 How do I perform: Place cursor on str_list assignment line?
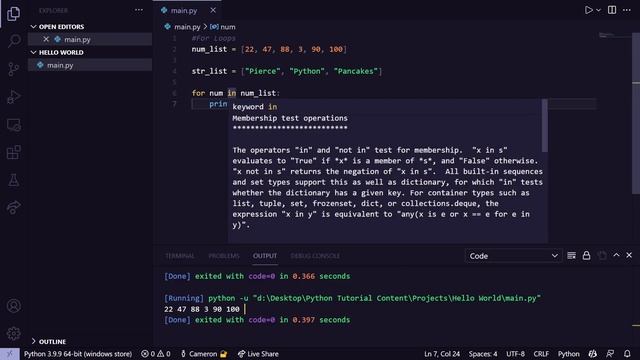(x=287, y=71)
